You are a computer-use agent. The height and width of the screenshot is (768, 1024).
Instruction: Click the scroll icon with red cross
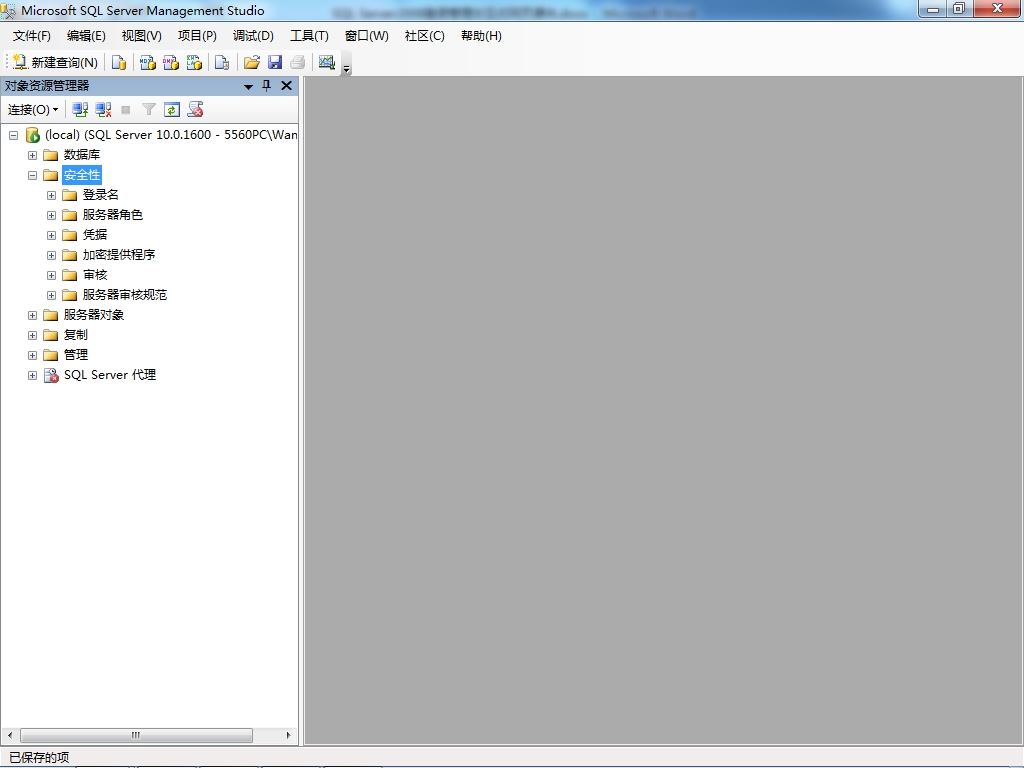195,110
